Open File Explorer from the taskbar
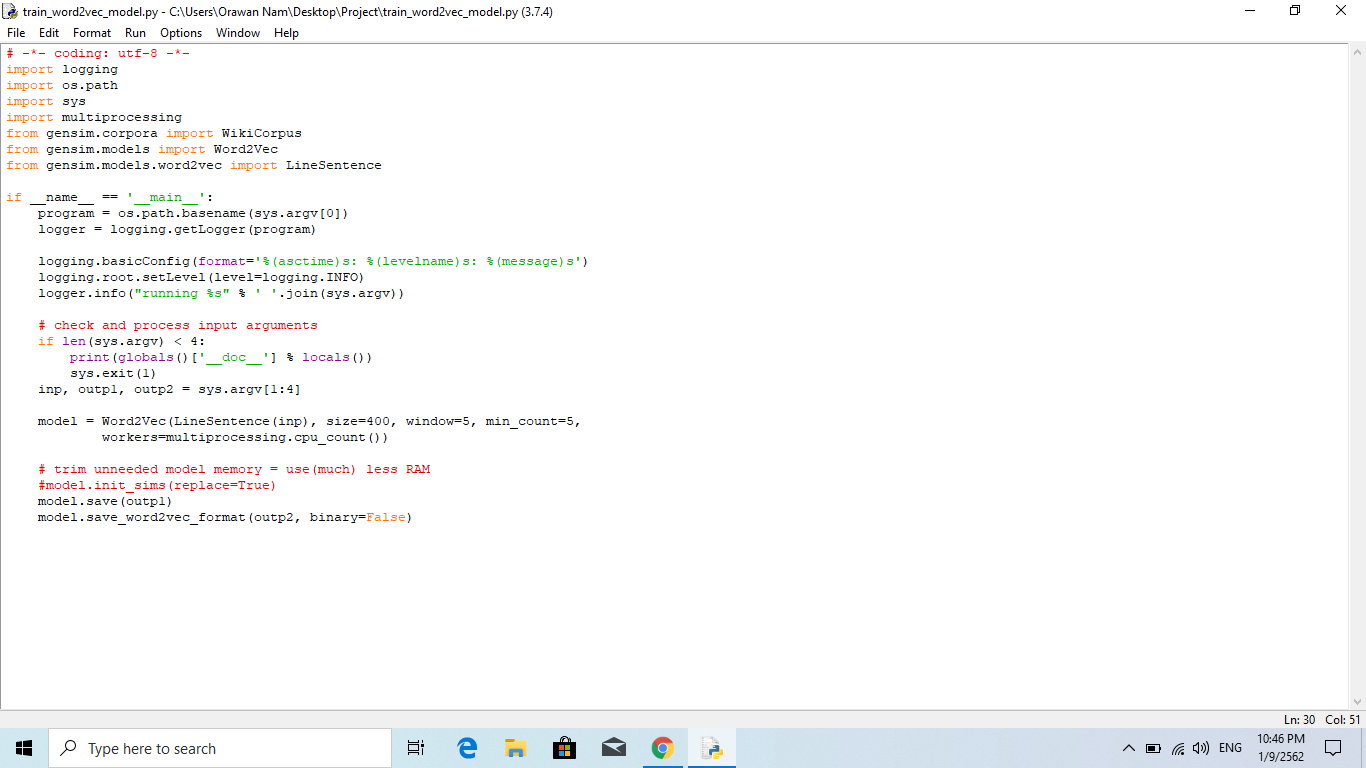 point(515,747)
